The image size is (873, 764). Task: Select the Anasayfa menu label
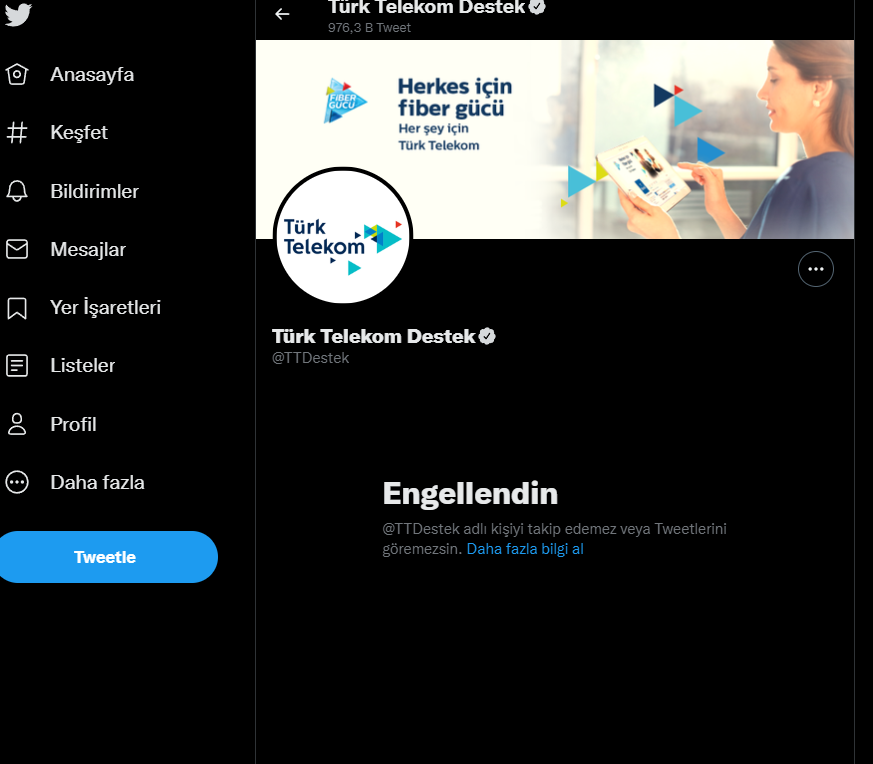(x=92, y=75)
